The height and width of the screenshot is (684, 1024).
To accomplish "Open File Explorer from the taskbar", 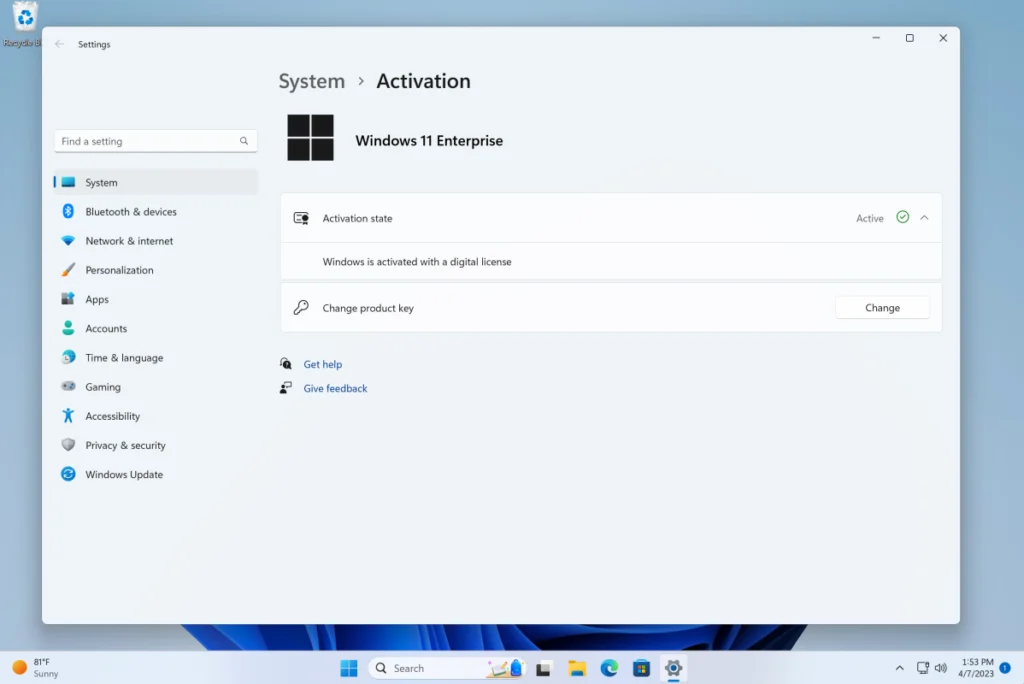I will pyautogui.click(x=577, y=668).
